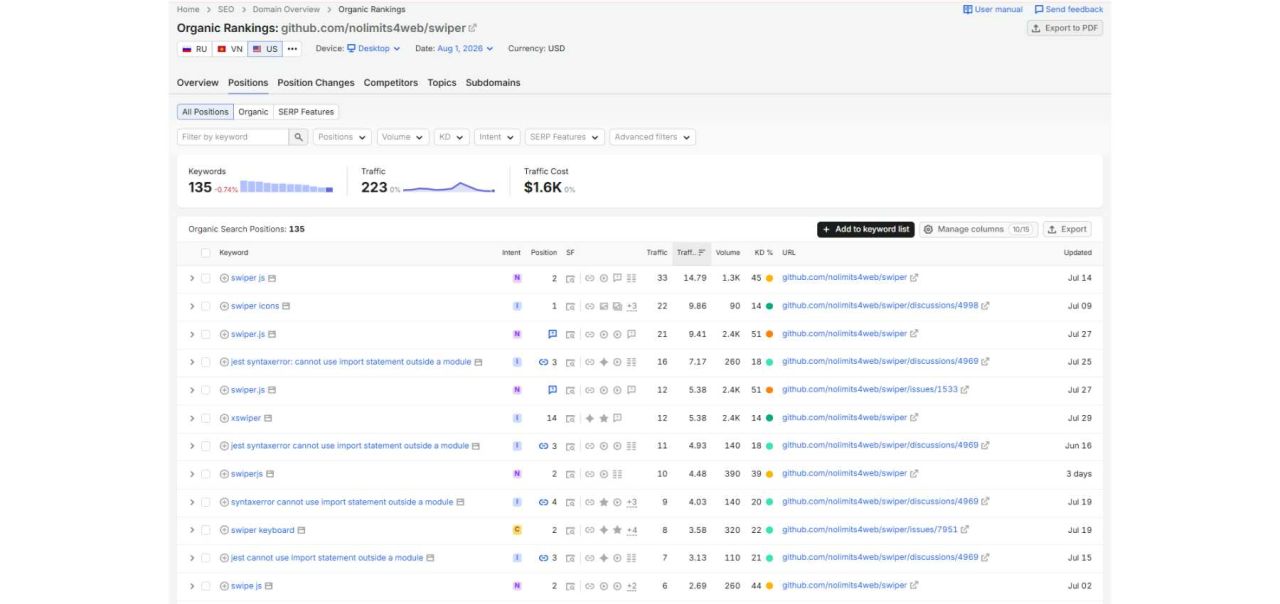The height and width of the screenshot is (604, 1280).
Task: Click Add to keyword list button
Action: coord(866,229)
